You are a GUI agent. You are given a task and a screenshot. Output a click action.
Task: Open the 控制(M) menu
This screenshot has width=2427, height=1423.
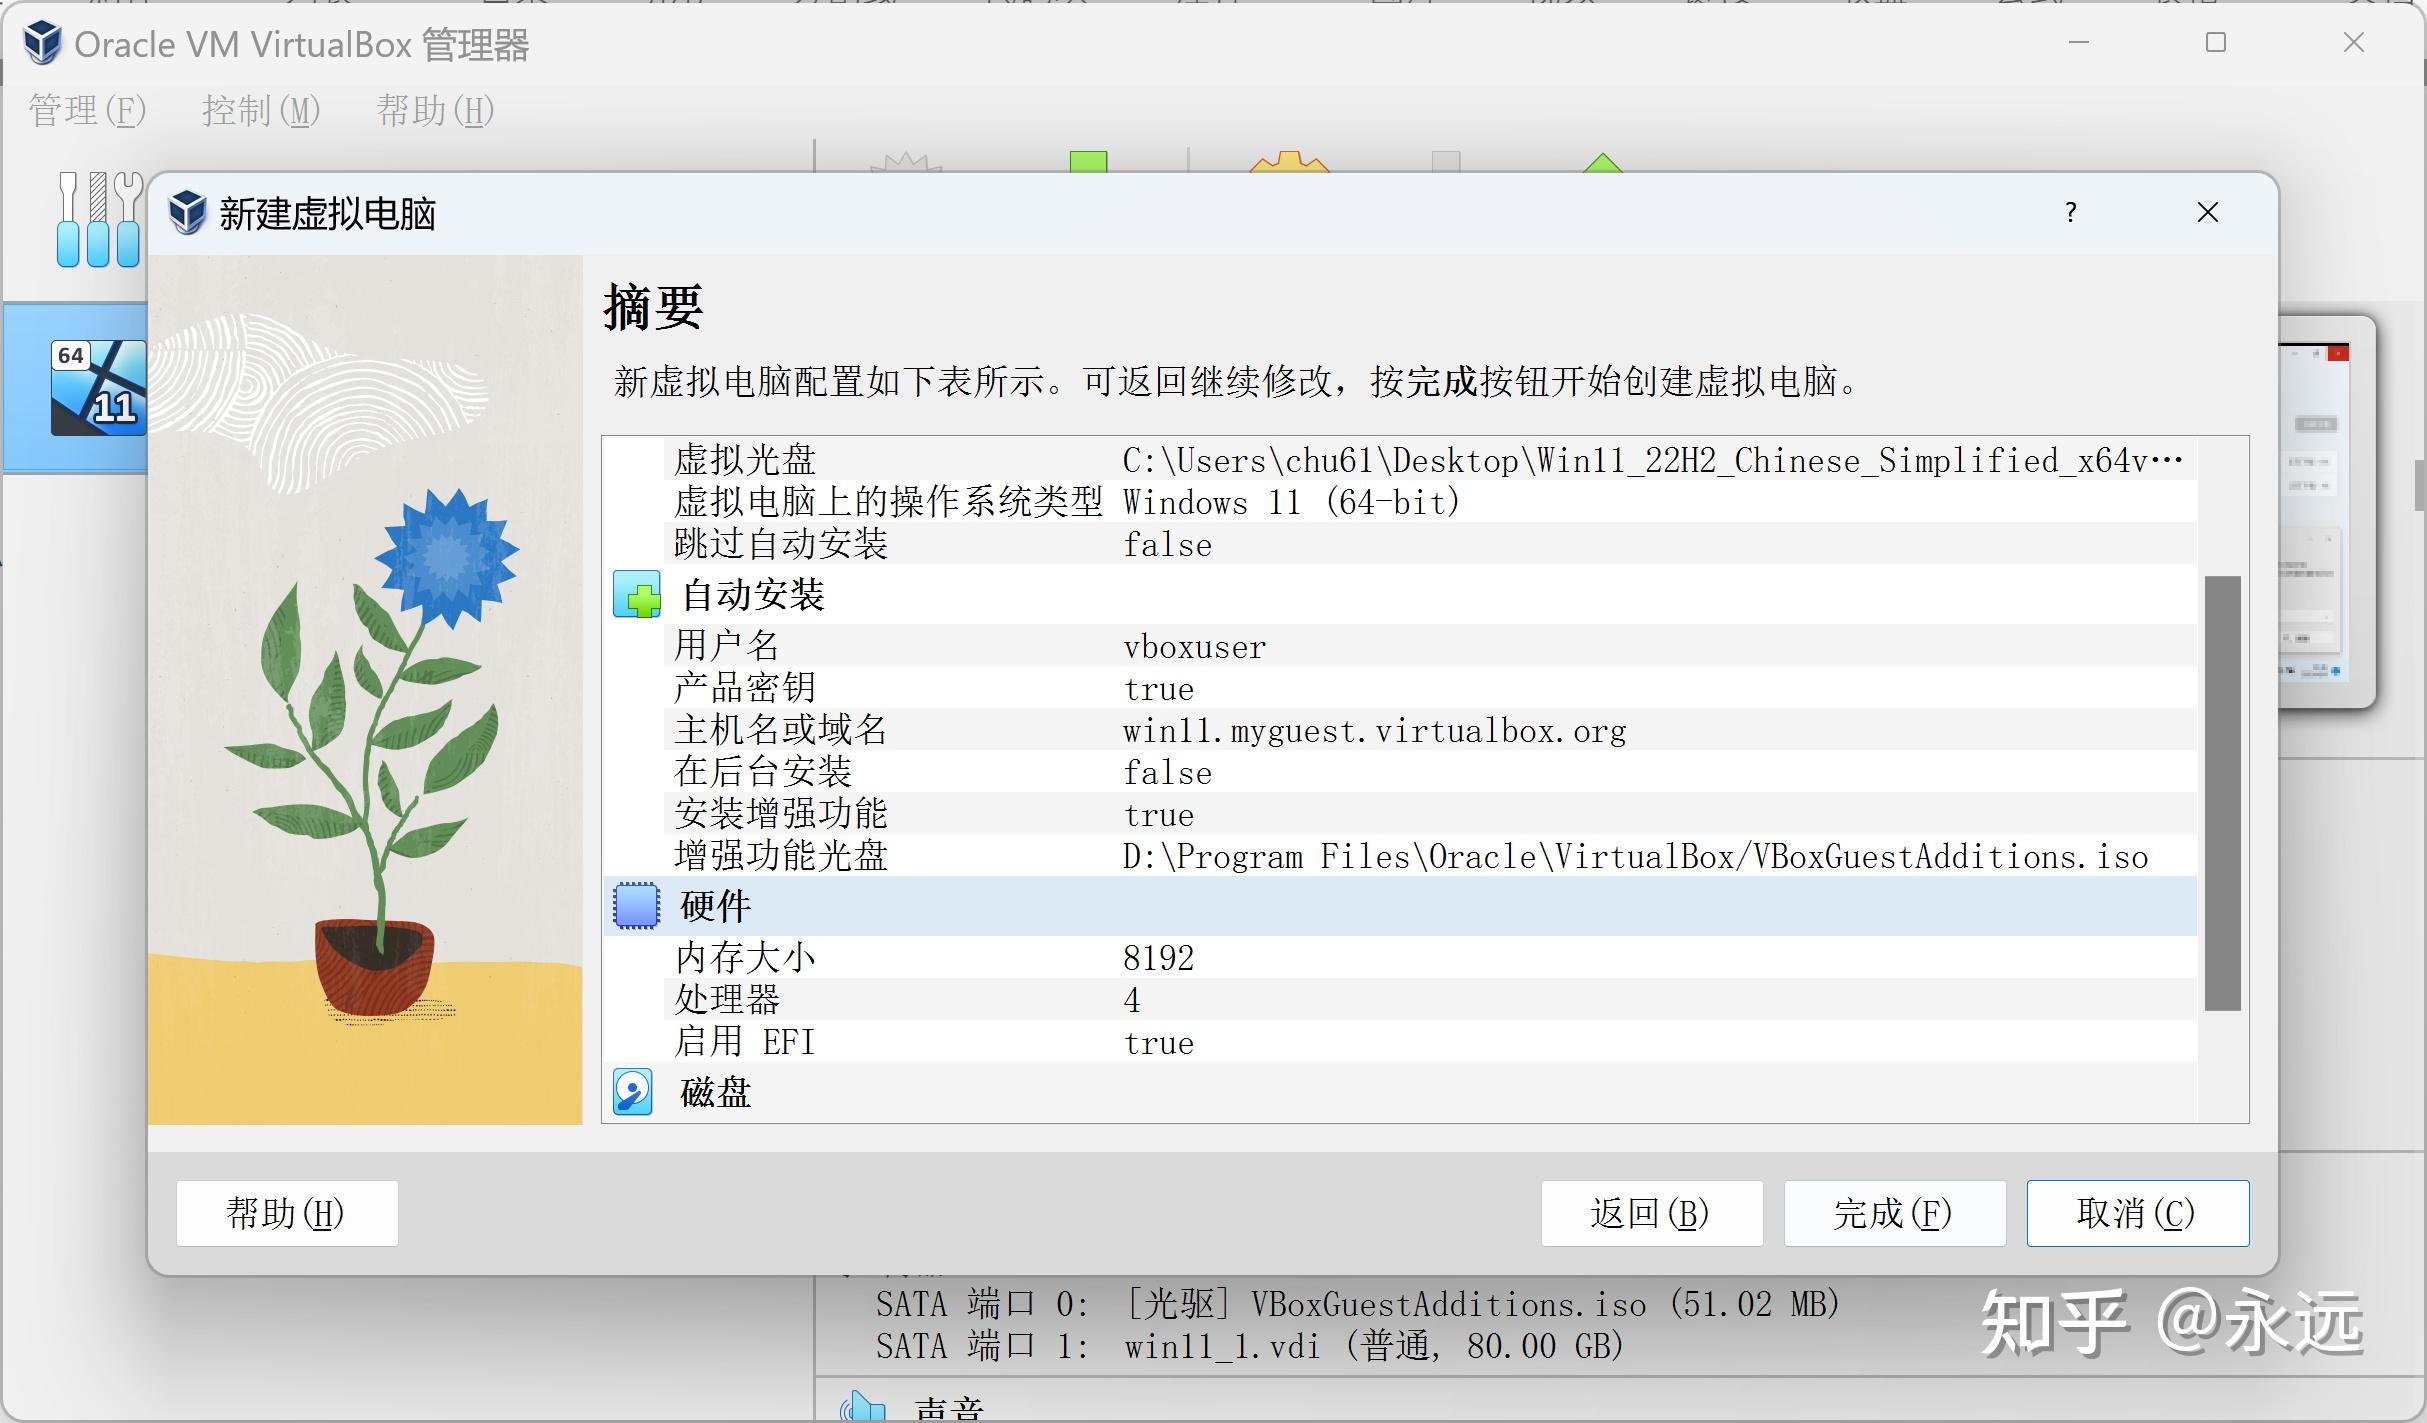tap(260, 111)
